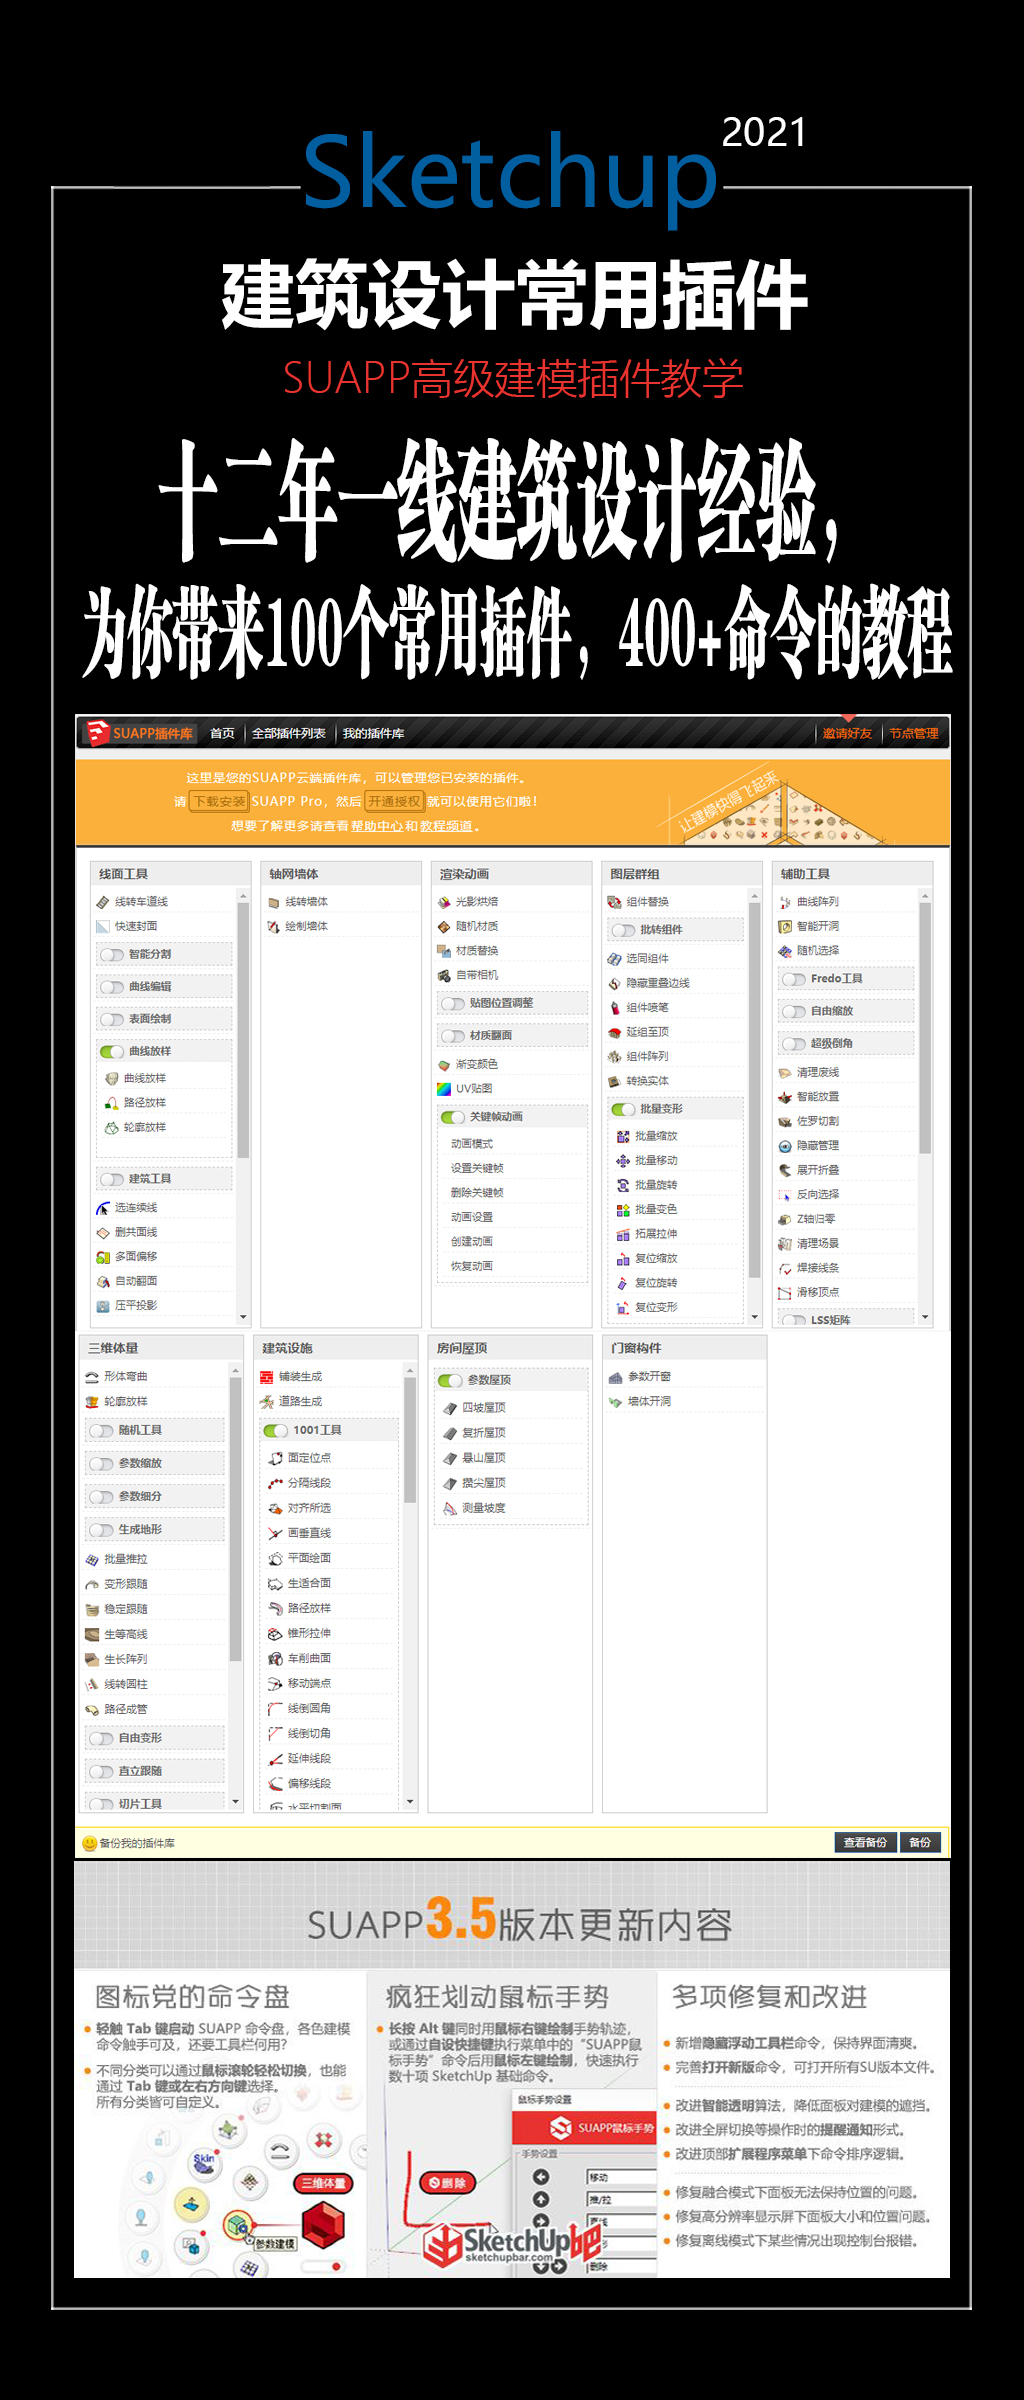Click the SUAPP插件库 logo tab

coord(140,733)
